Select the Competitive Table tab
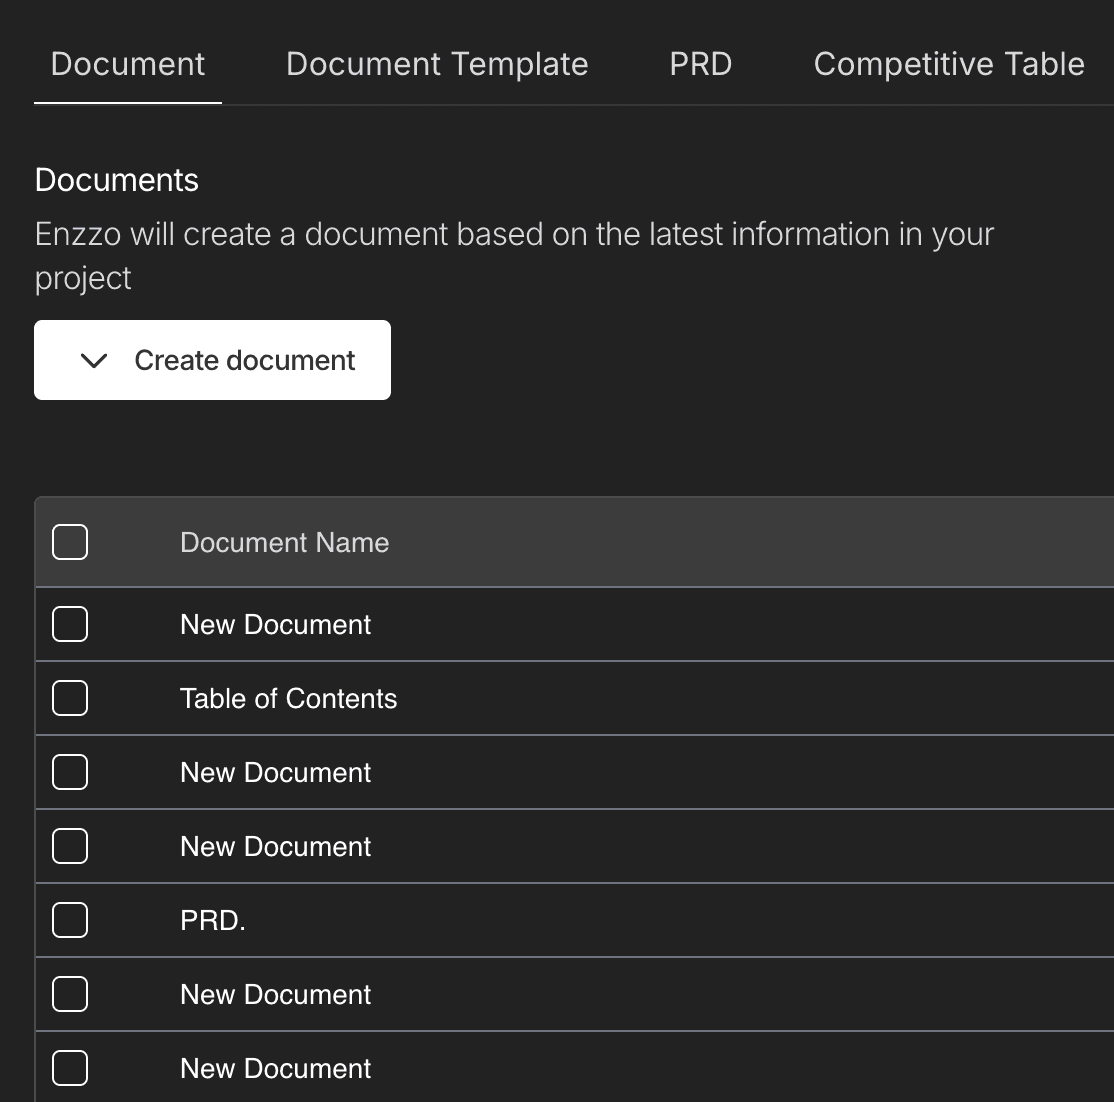1114x1102 pixels. pos(948,64)
